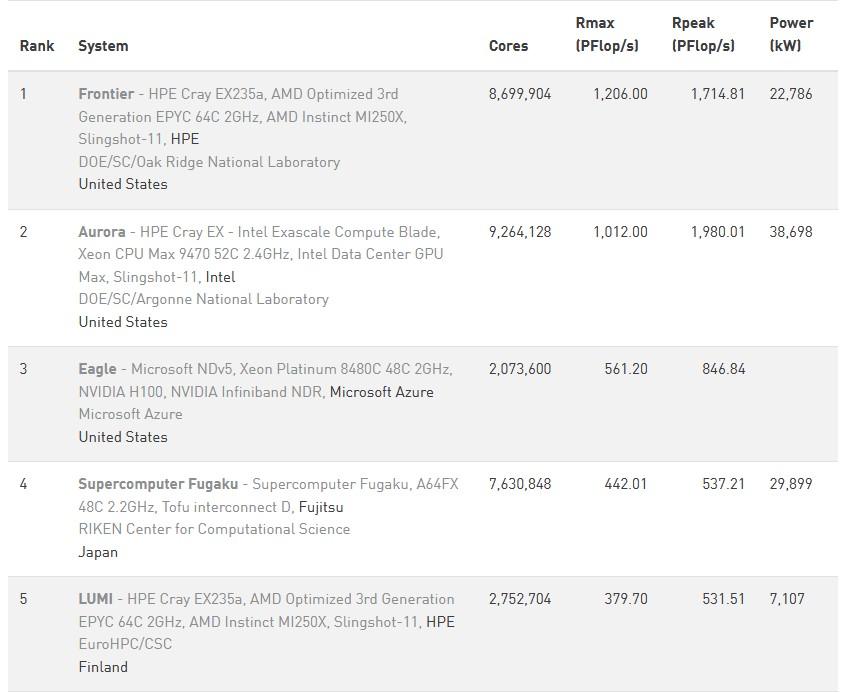The image size is (847, 693).
Task: Select RIKEN Center for Computational Science
Action: point(214,529)
